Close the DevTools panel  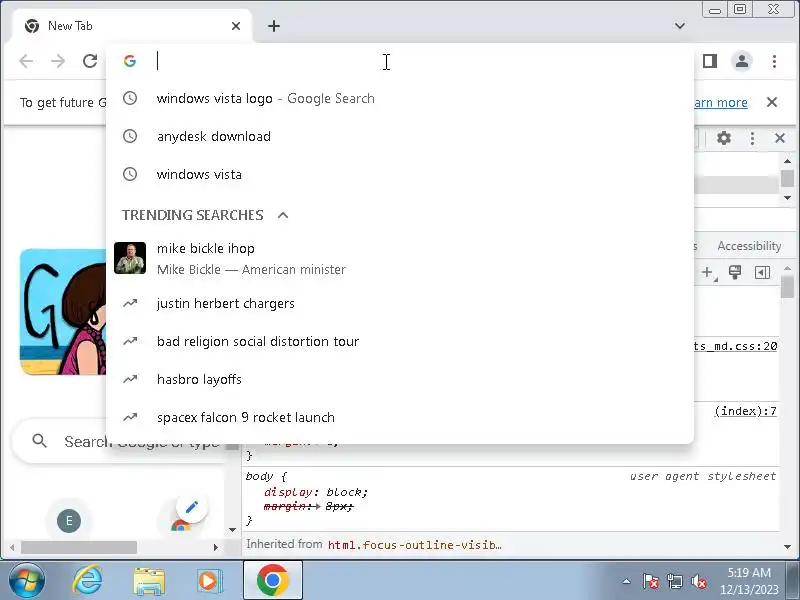pos(780,138)
